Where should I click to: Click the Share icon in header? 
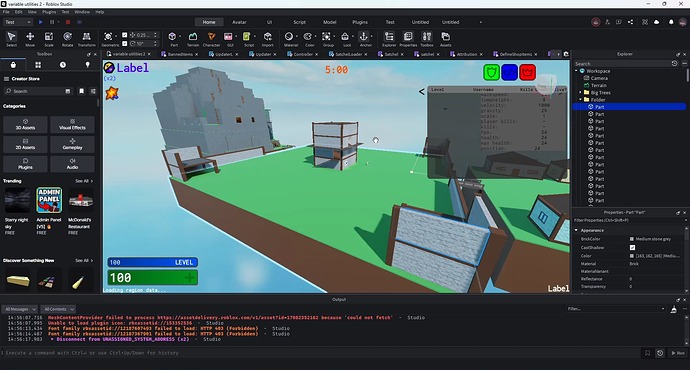click(631, 22)
